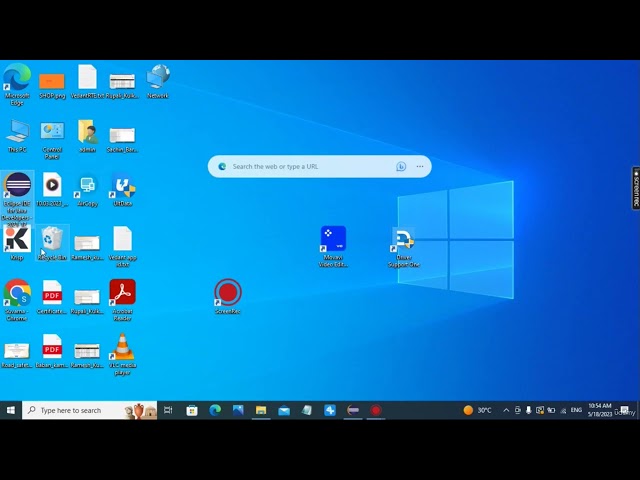Select the VLC media player desktop icon
Viewport: 640px width, 480px height.
pyautogui.click(x=122, y=347)
